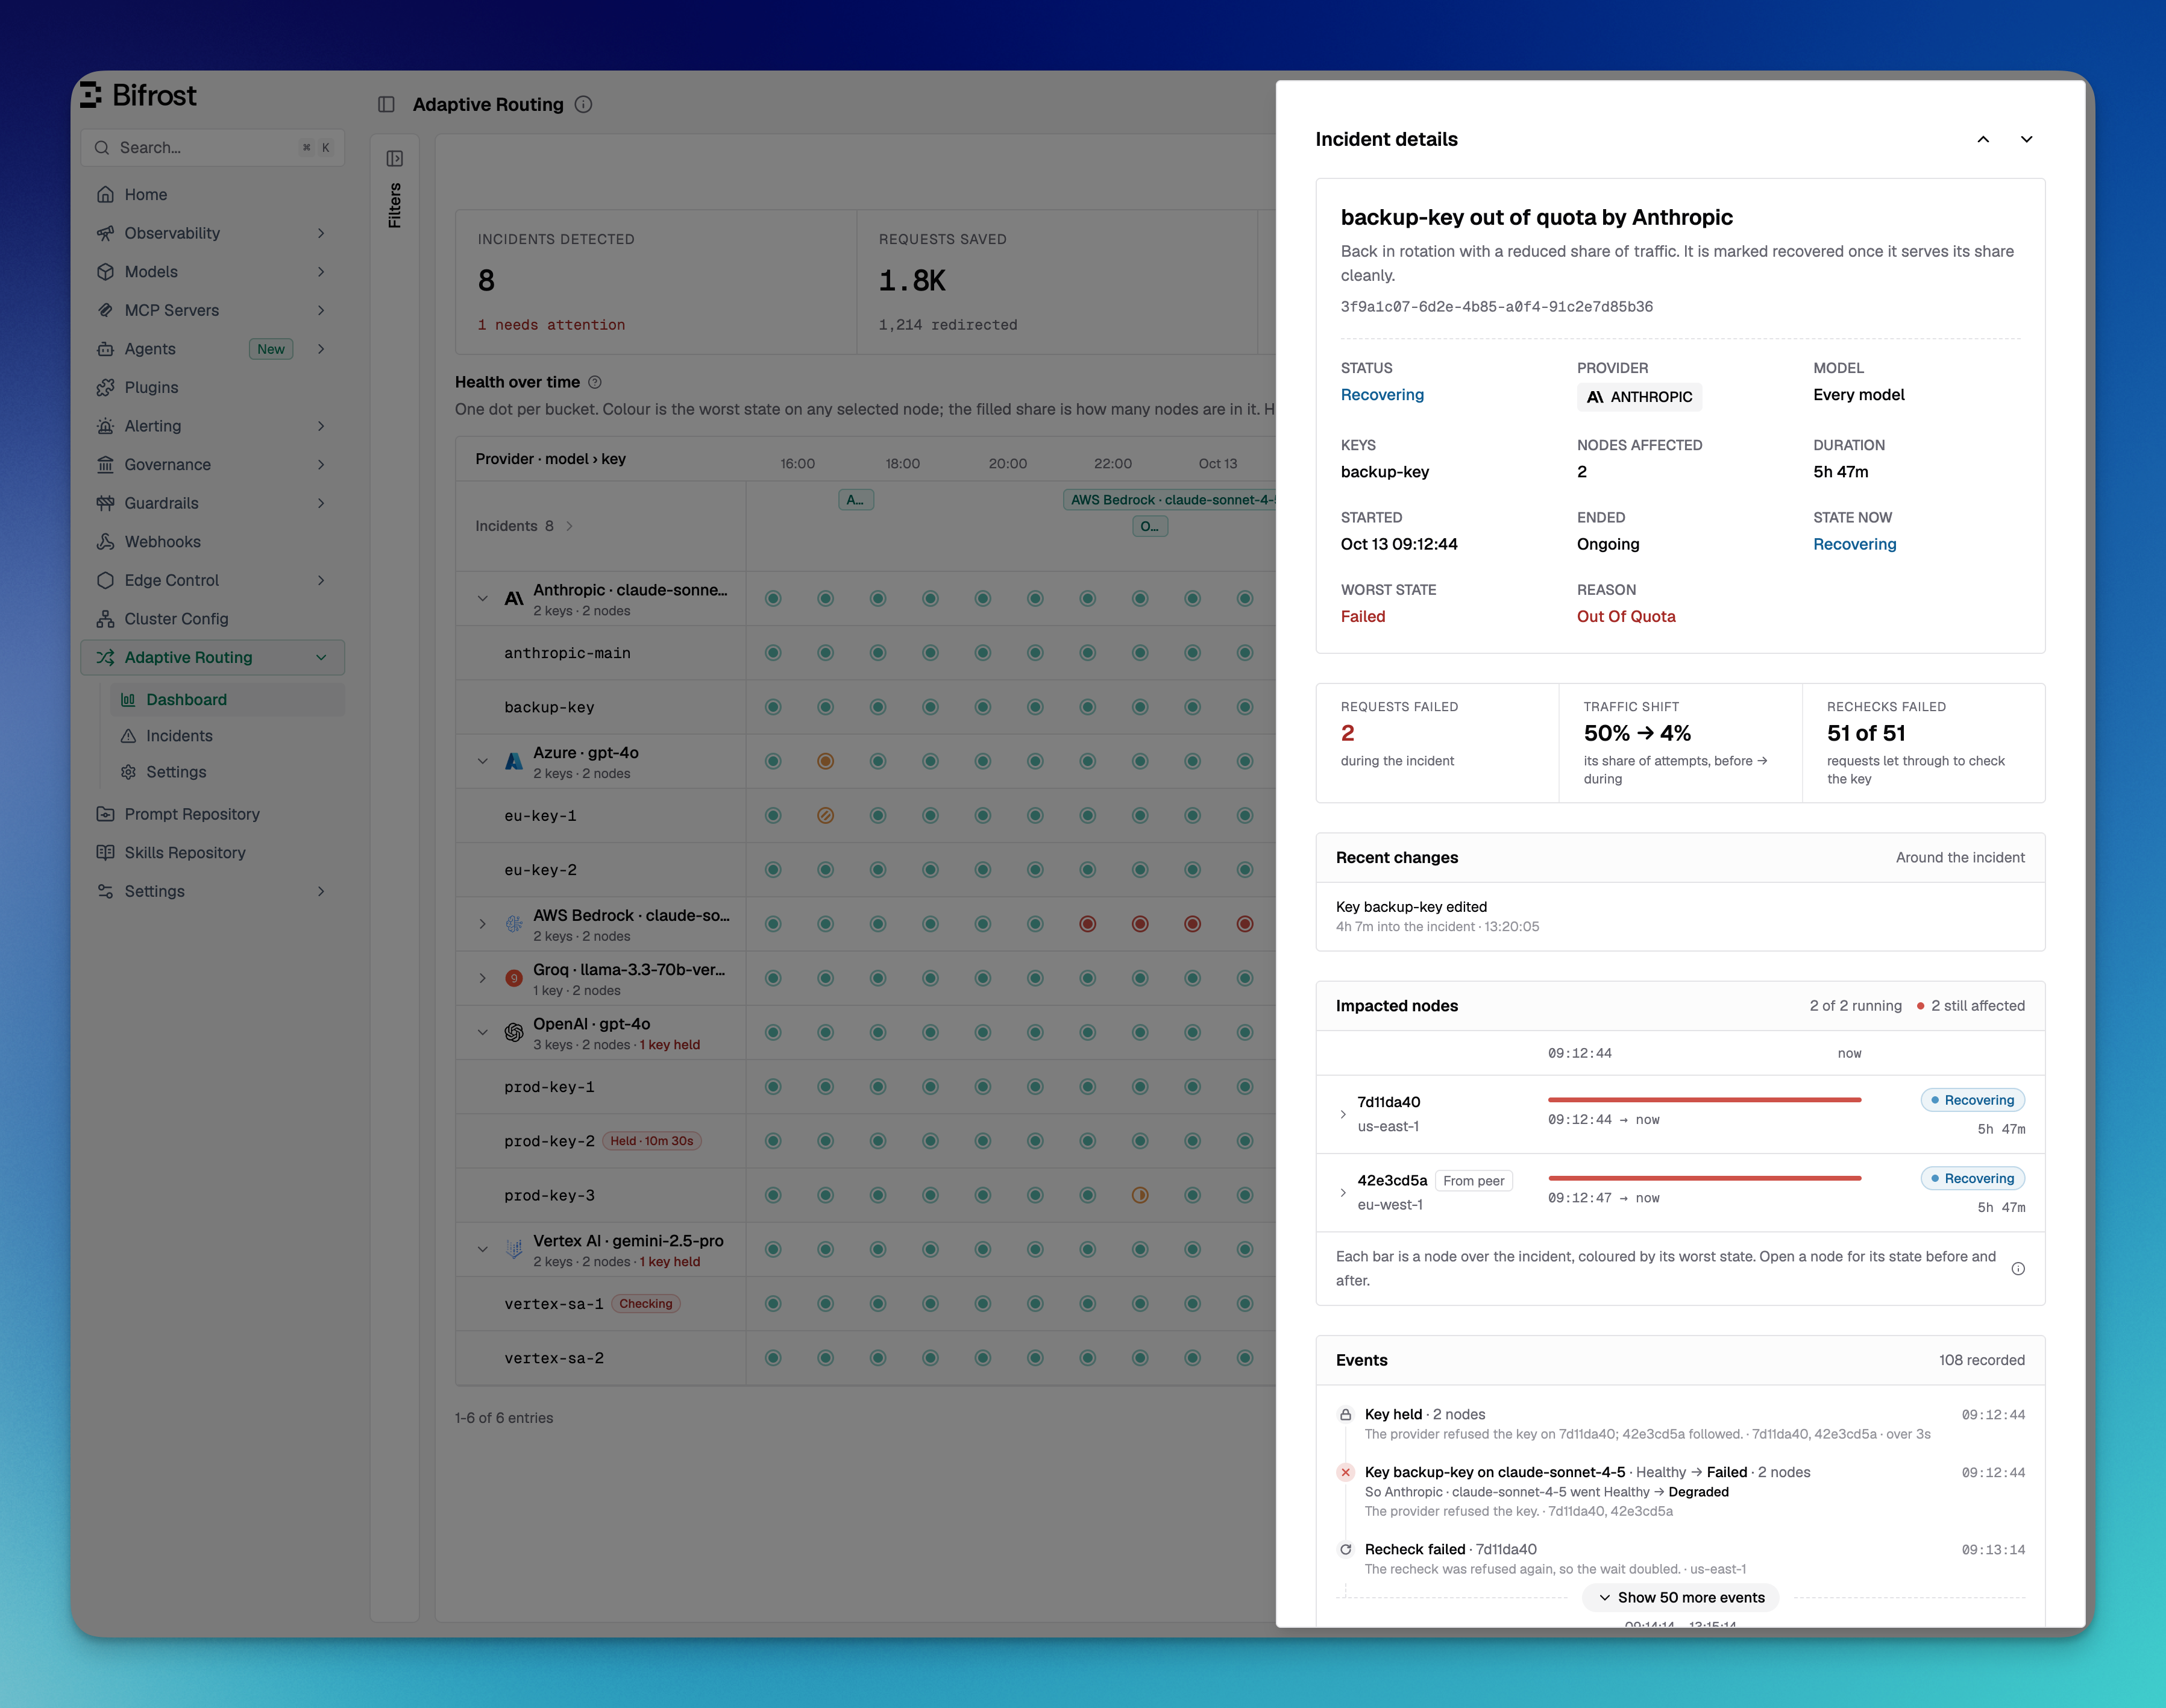Go to previous incident with up chevron
This screenshot has height=1708, width=2166.
click(1983, 139)
